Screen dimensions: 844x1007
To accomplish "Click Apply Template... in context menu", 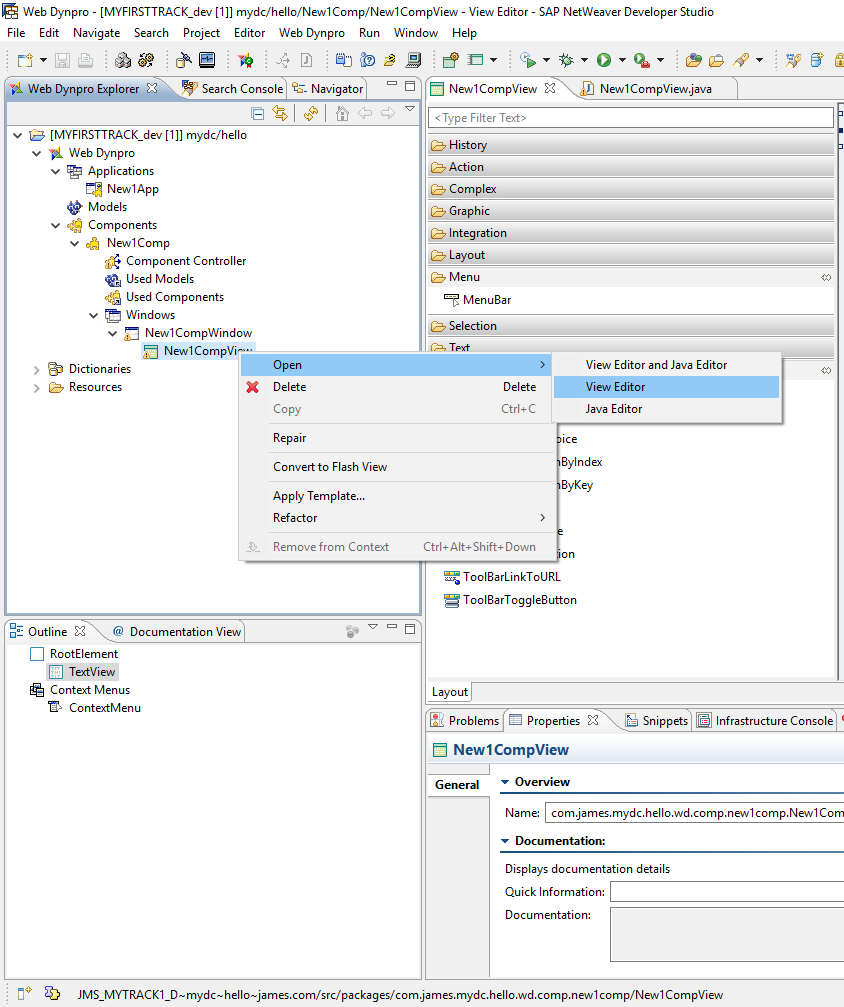I will tap(398, 496).
